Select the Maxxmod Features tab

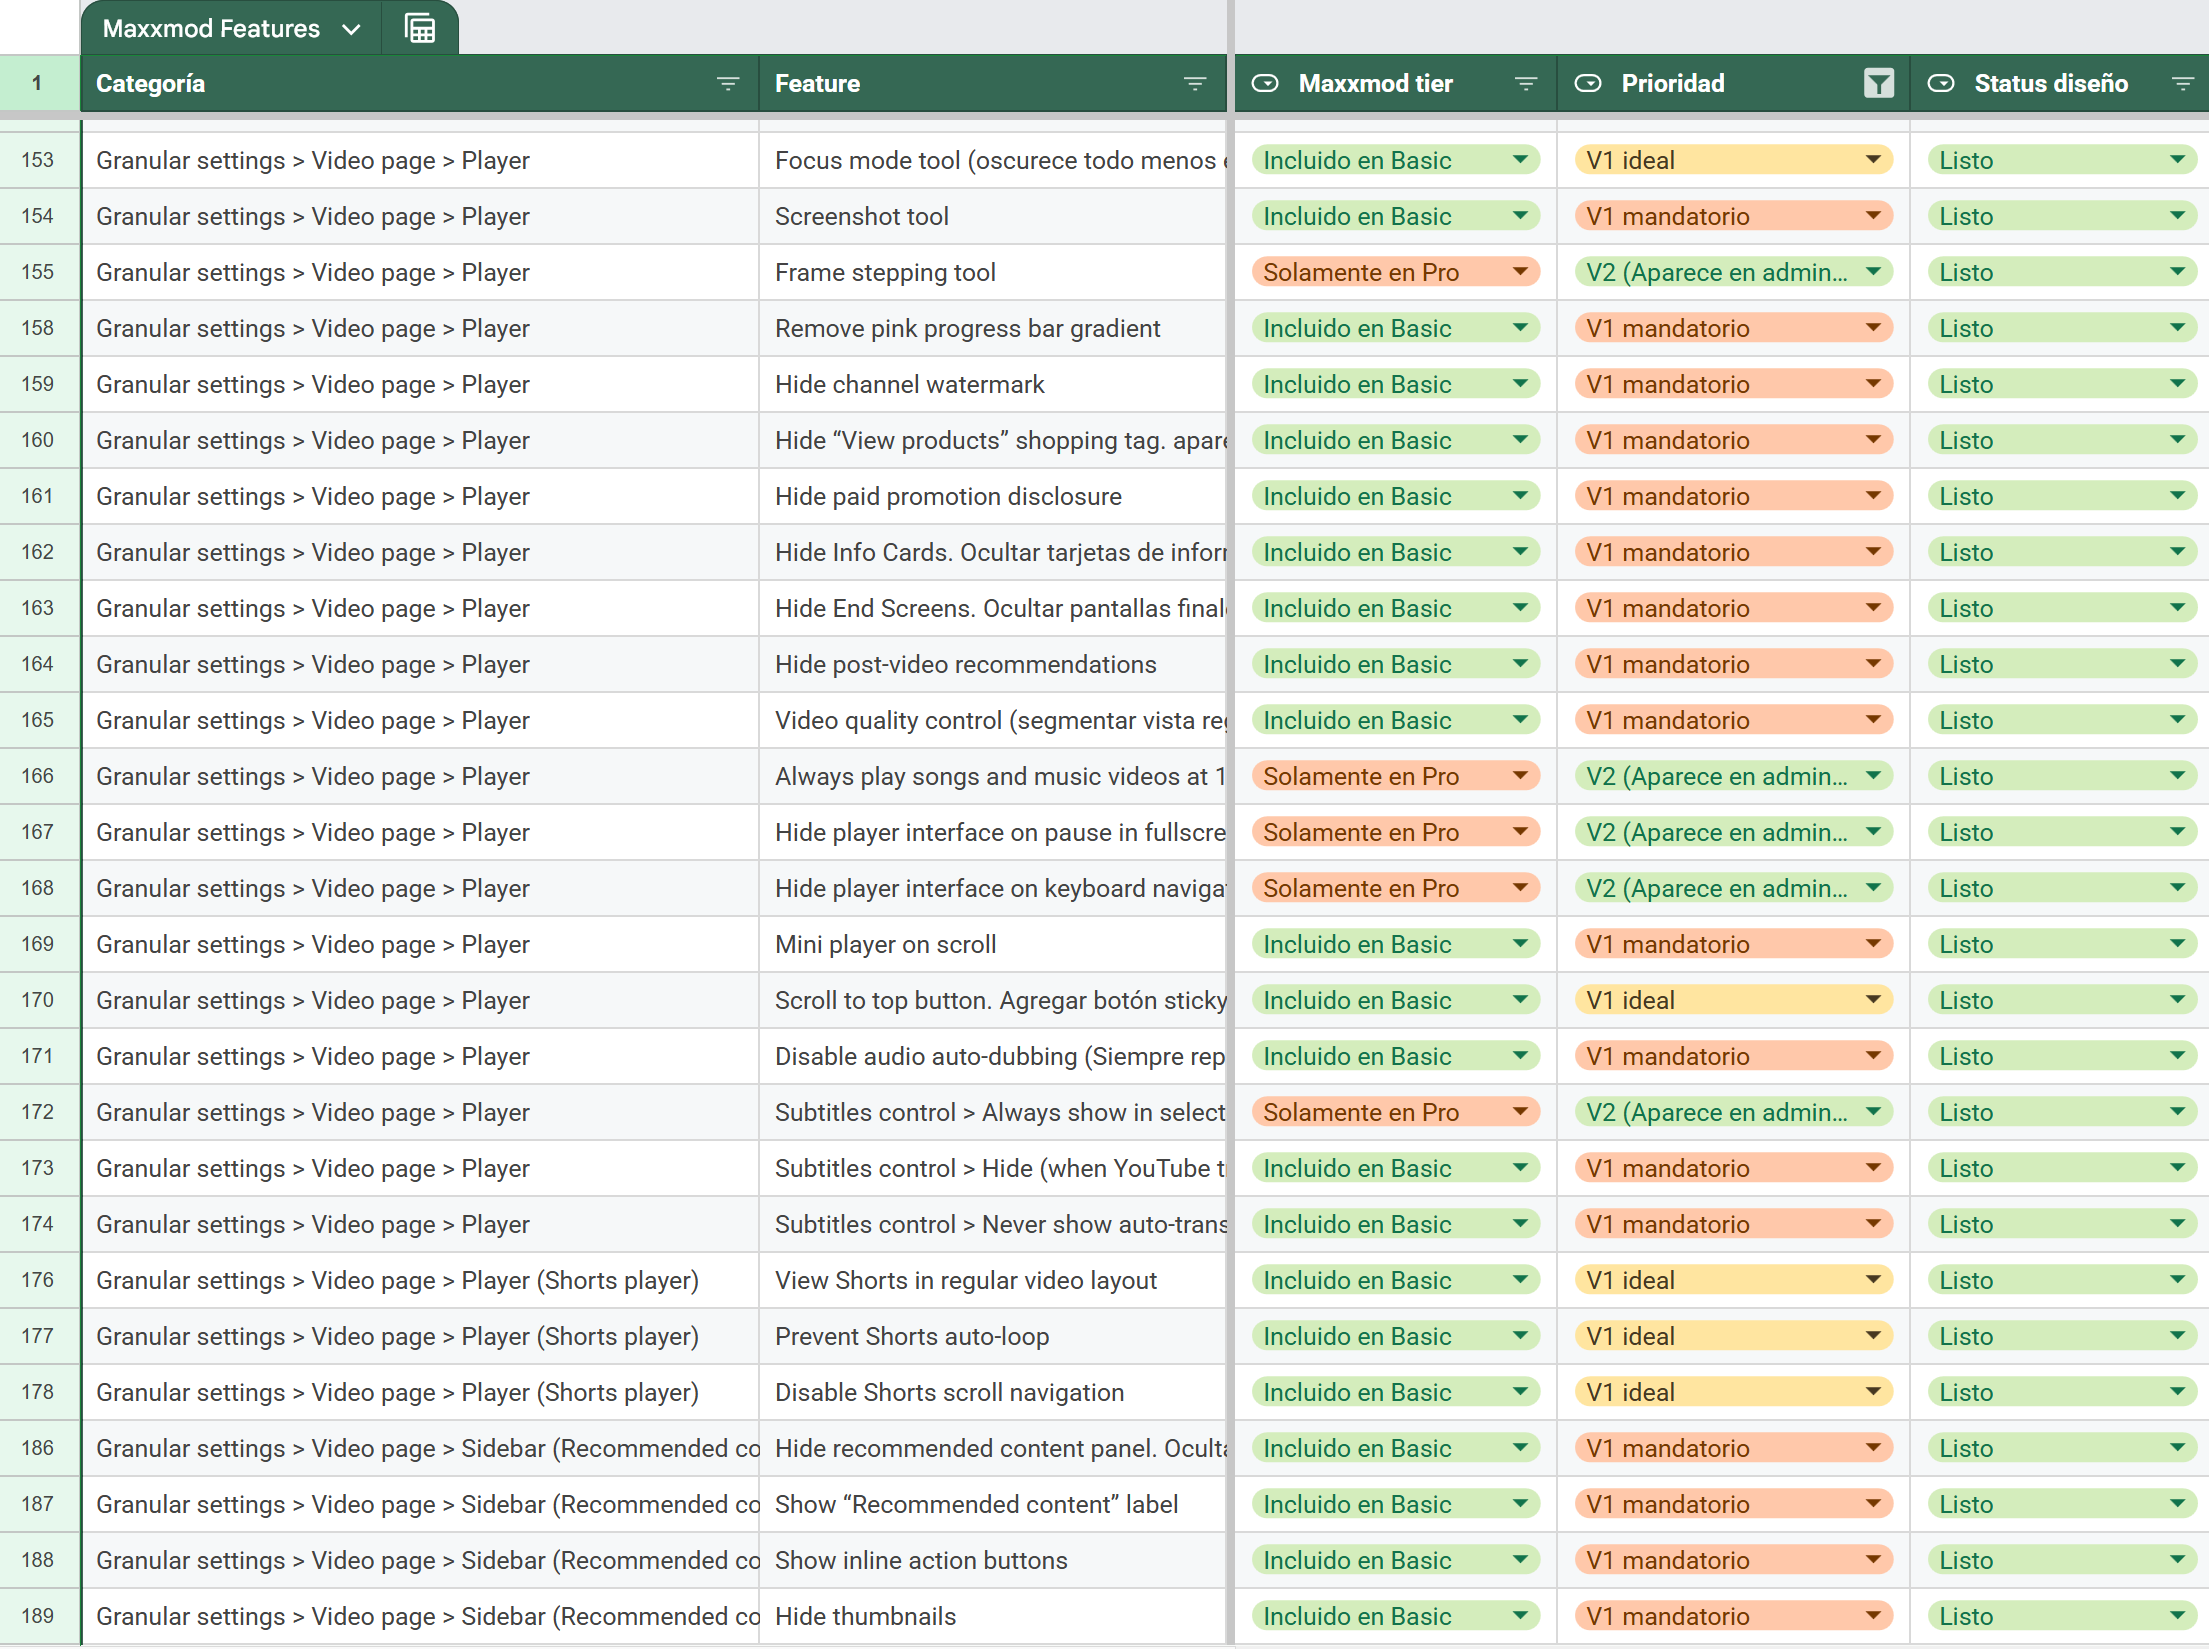[x=212, y=28]
